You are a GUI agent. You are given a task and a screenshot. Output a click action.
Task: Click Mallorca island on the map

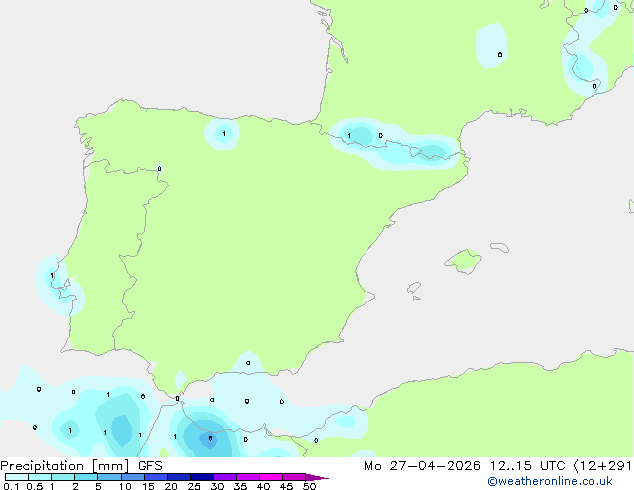click(463, 261)
